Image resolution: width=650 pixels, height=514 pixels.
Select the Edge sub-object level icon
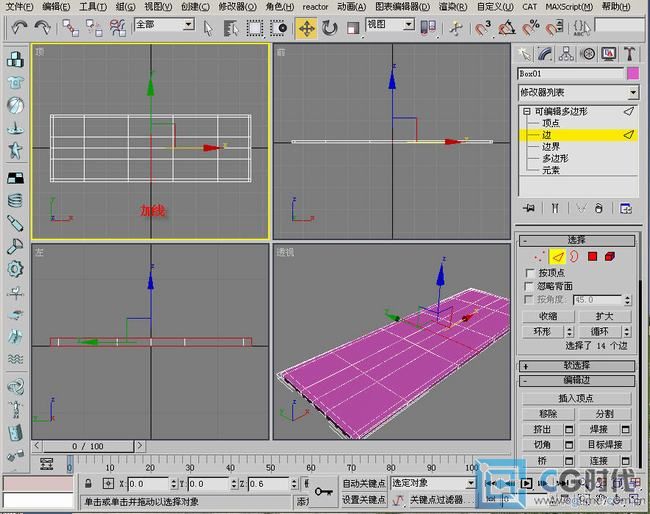(x=558, y=257)
